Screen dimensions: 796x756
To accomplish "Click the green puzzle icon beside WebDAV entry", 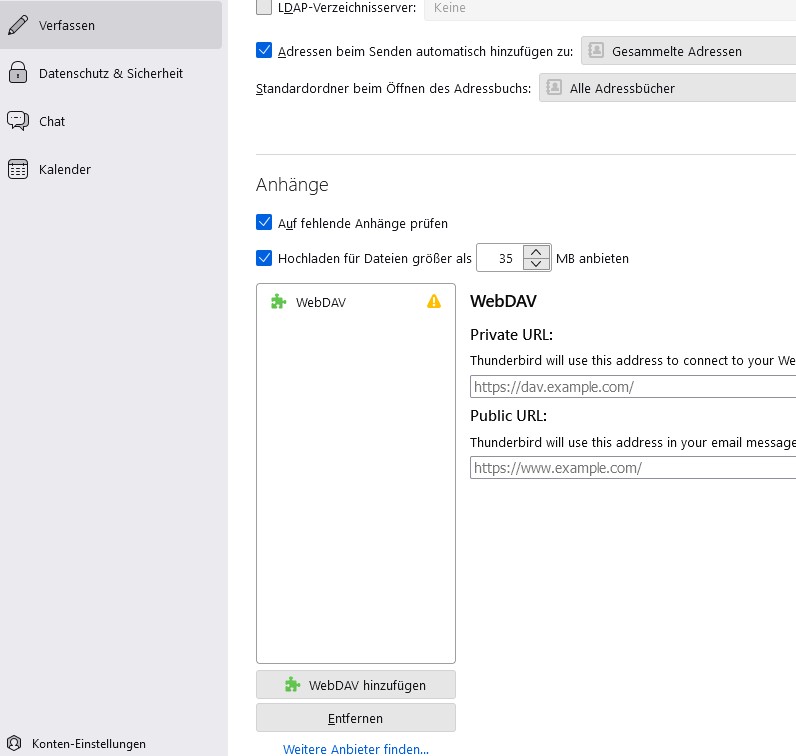I will 279,302.
